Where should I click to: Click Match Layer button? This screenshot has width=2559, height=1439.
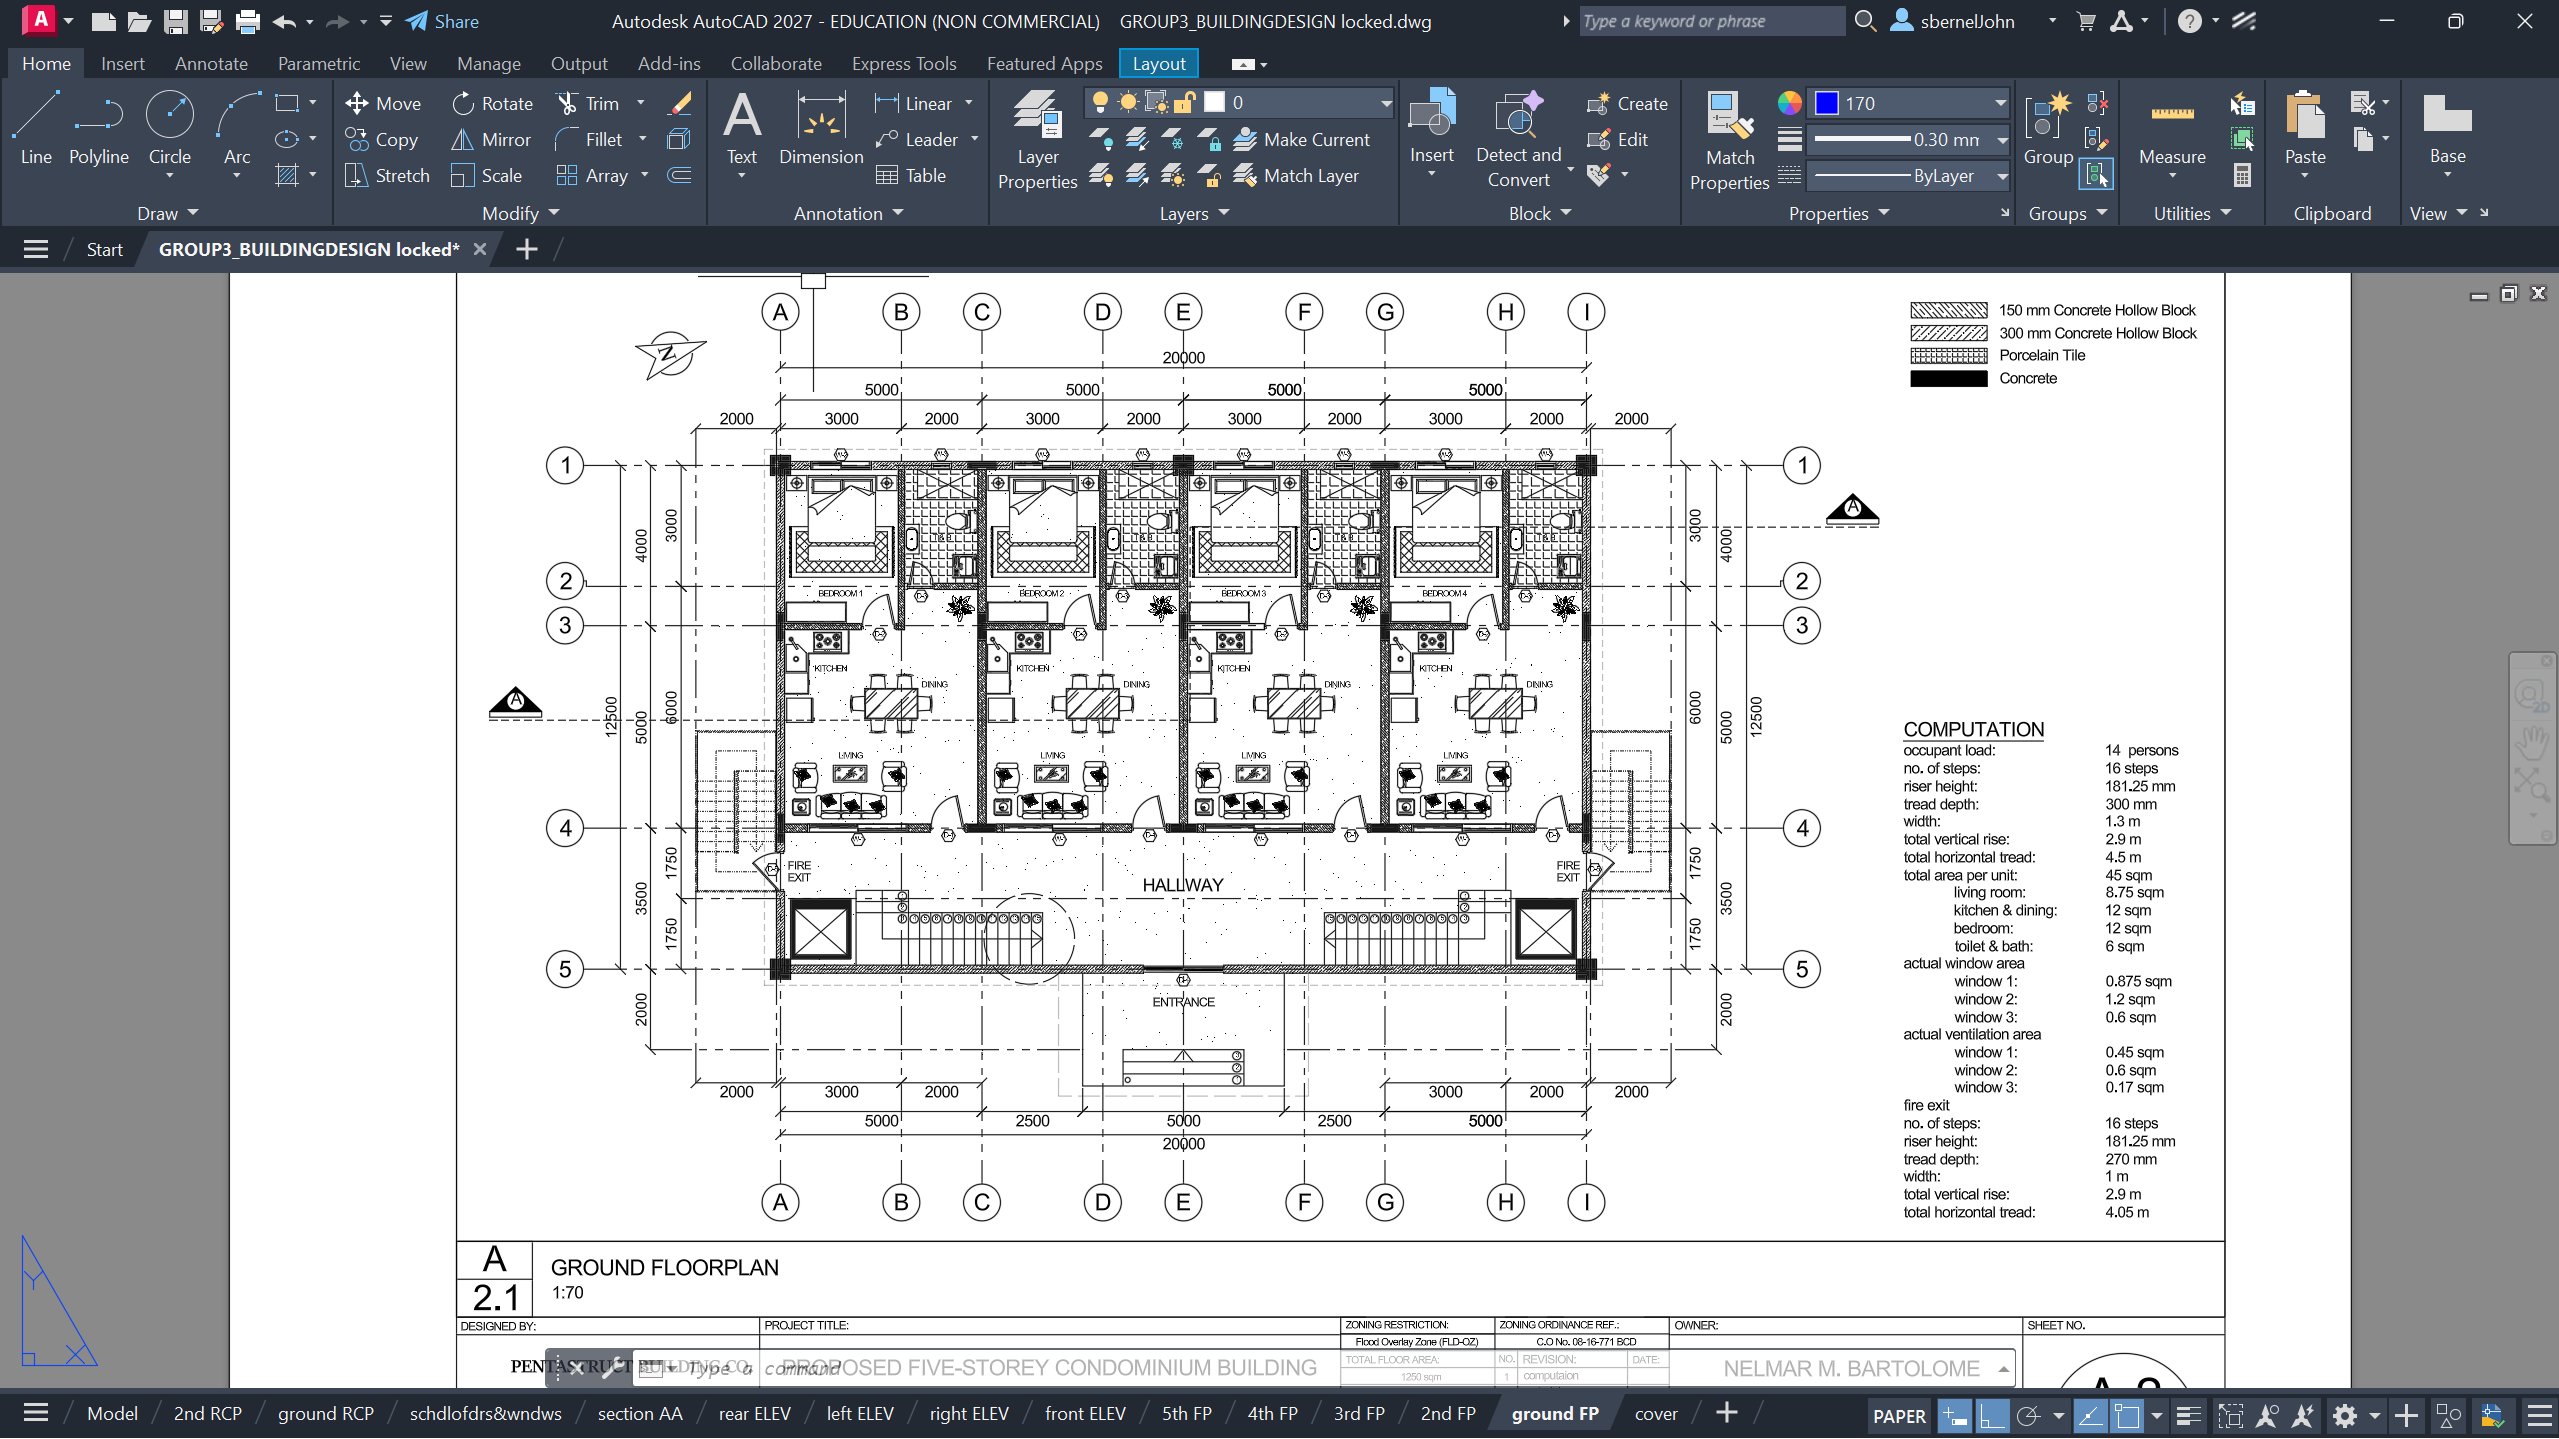(x=1296, y=175)
